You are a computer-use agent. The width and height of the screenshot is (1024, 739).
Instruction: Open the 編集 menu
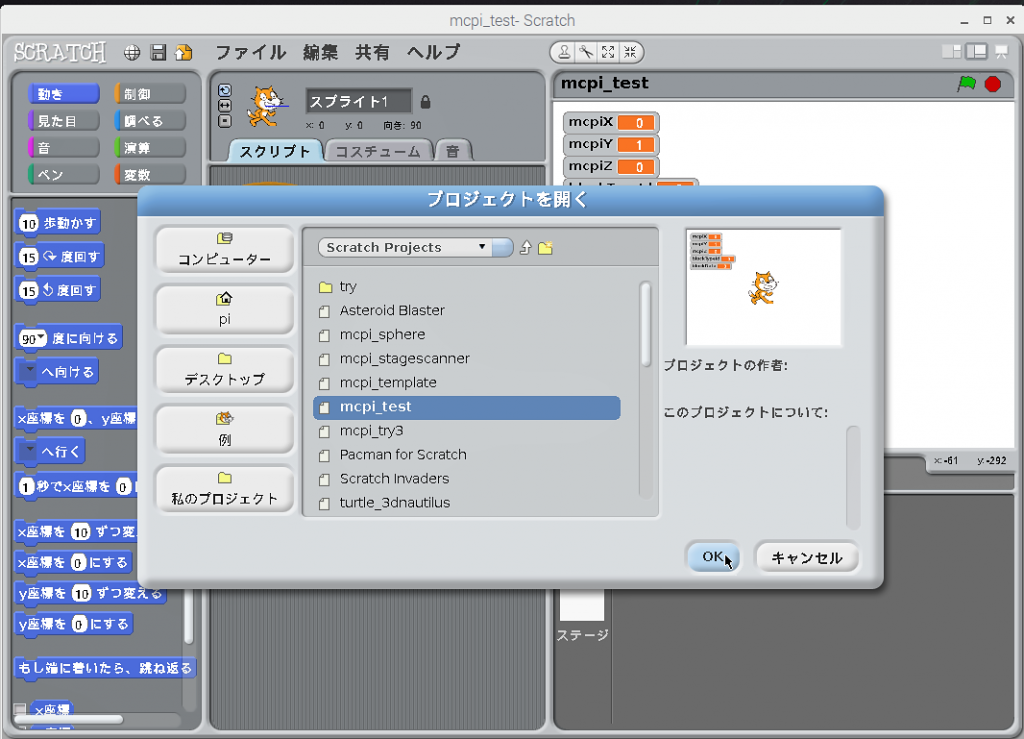(x=320, y=52)
